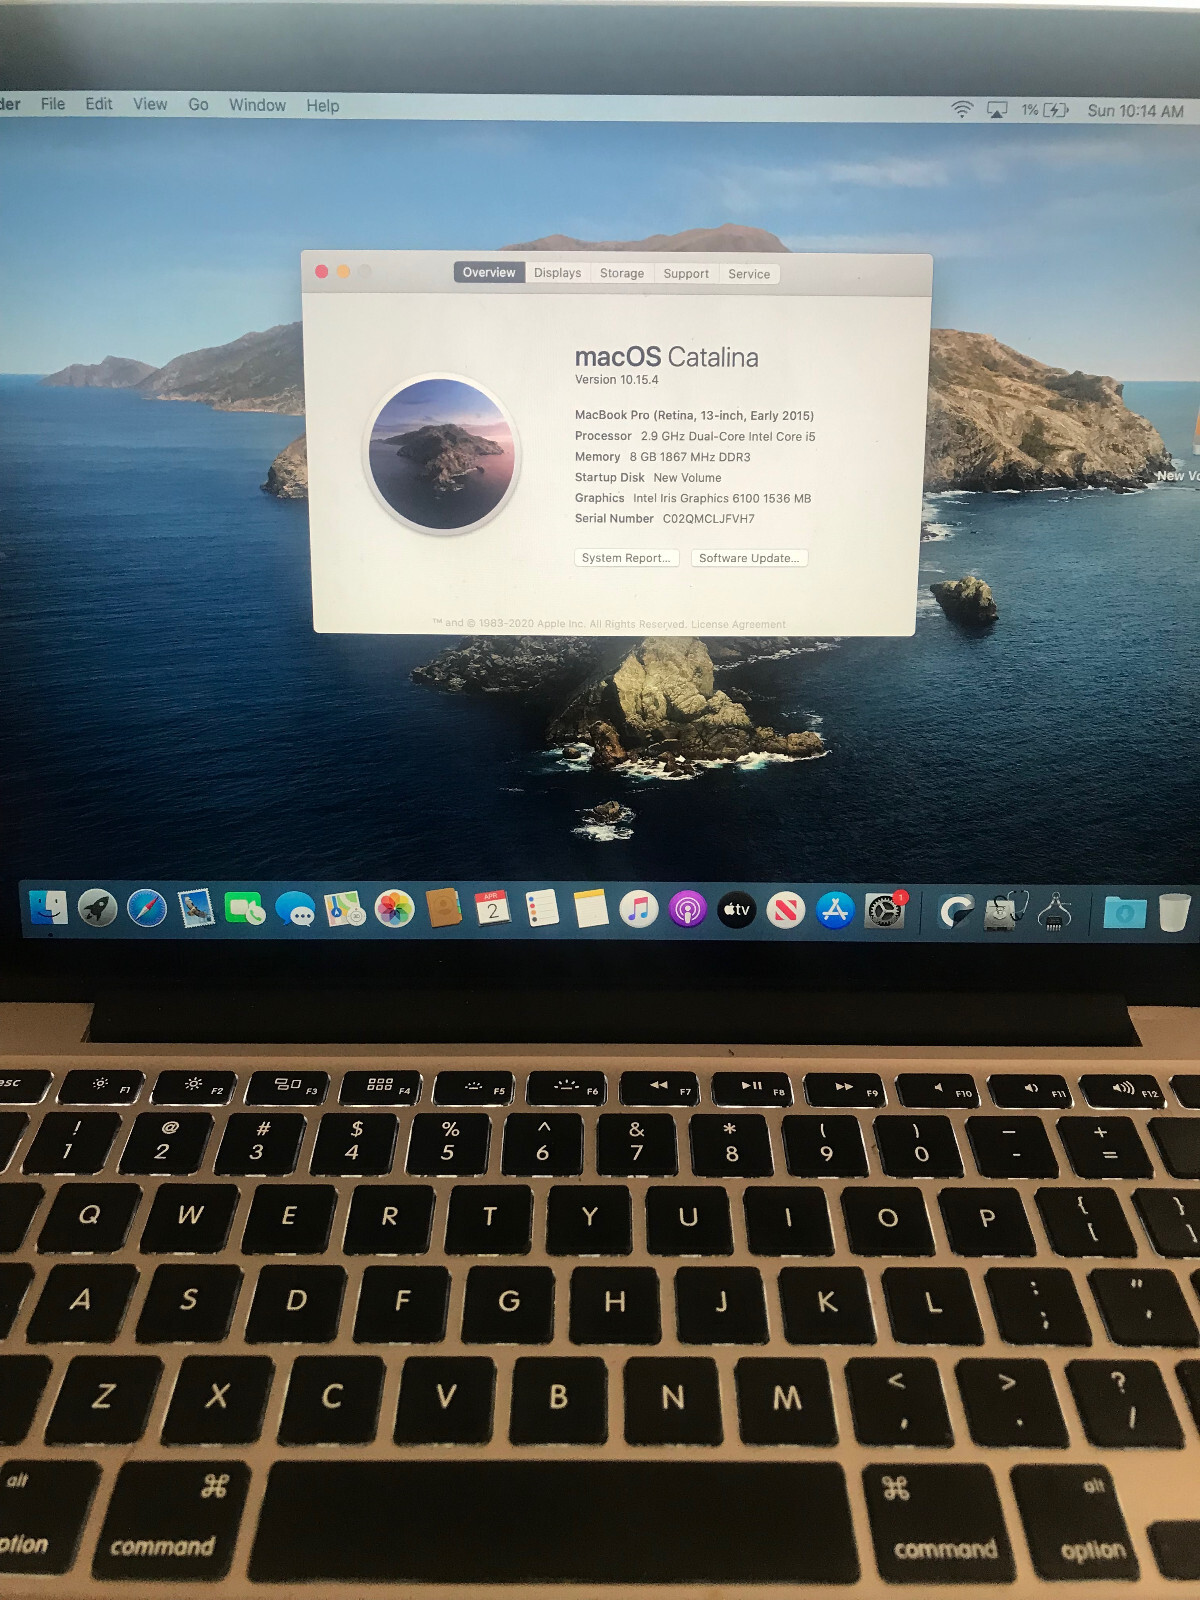Launch Photos from the Dock

(394, 909)
